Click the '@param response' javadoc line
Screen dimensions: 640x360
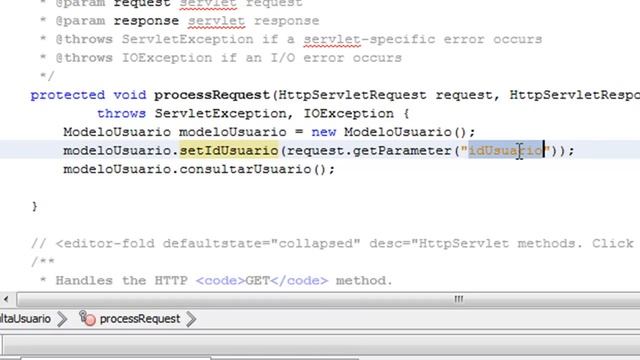pos(180,21)
